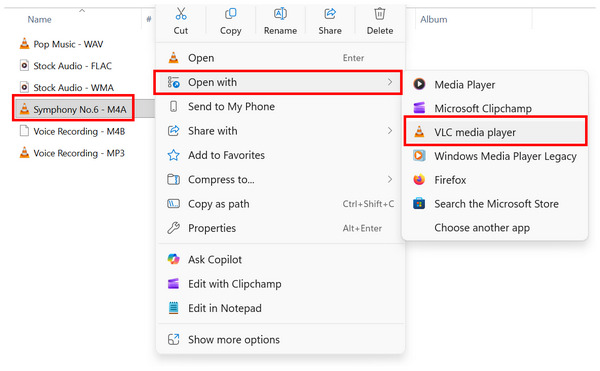
Task: Pick Media Player in Open with submenu
Action: tap(495, 84)
